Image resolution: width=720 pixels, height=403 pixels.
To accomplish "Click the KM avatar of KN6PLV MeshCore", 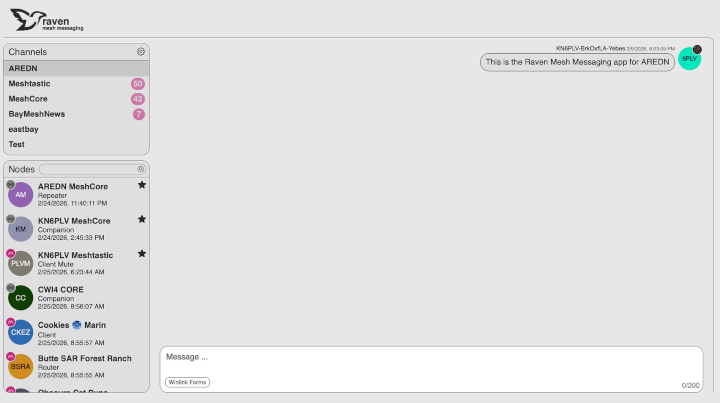I will tap(21, 229).
